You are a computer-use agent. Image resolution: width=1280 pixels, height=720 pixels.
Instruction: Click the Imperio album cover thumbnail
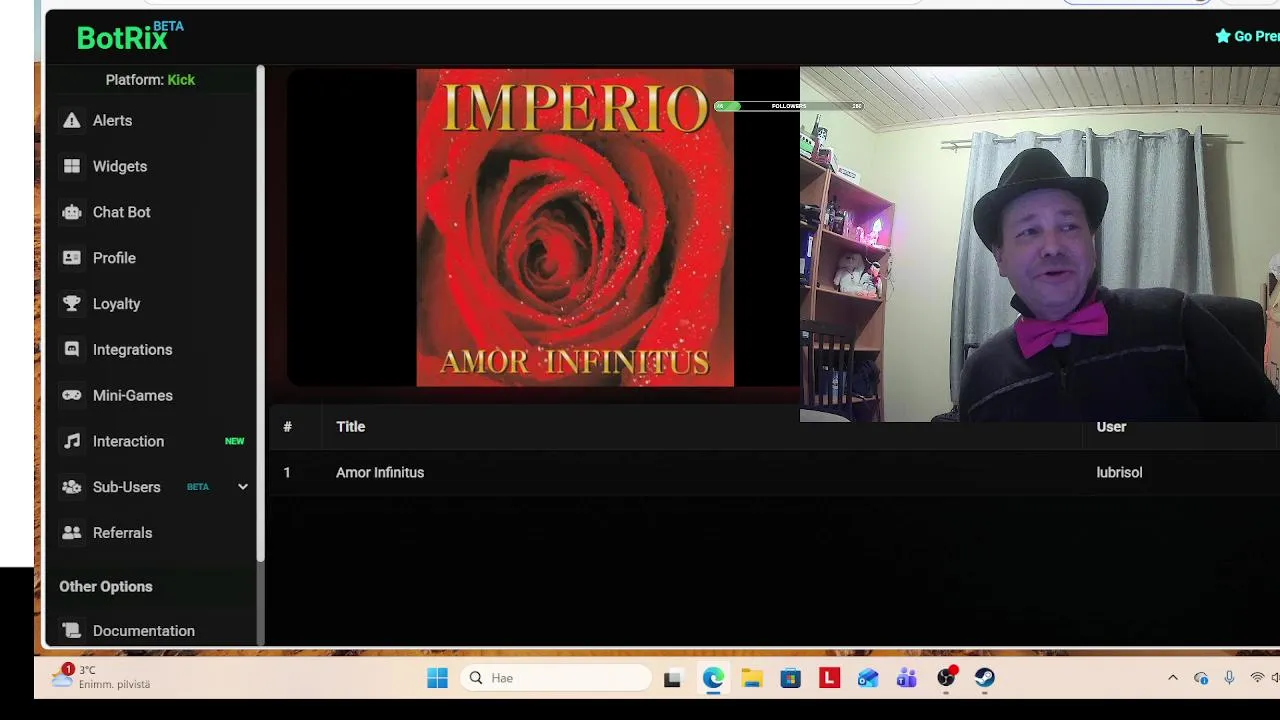(x=575, y=228)
